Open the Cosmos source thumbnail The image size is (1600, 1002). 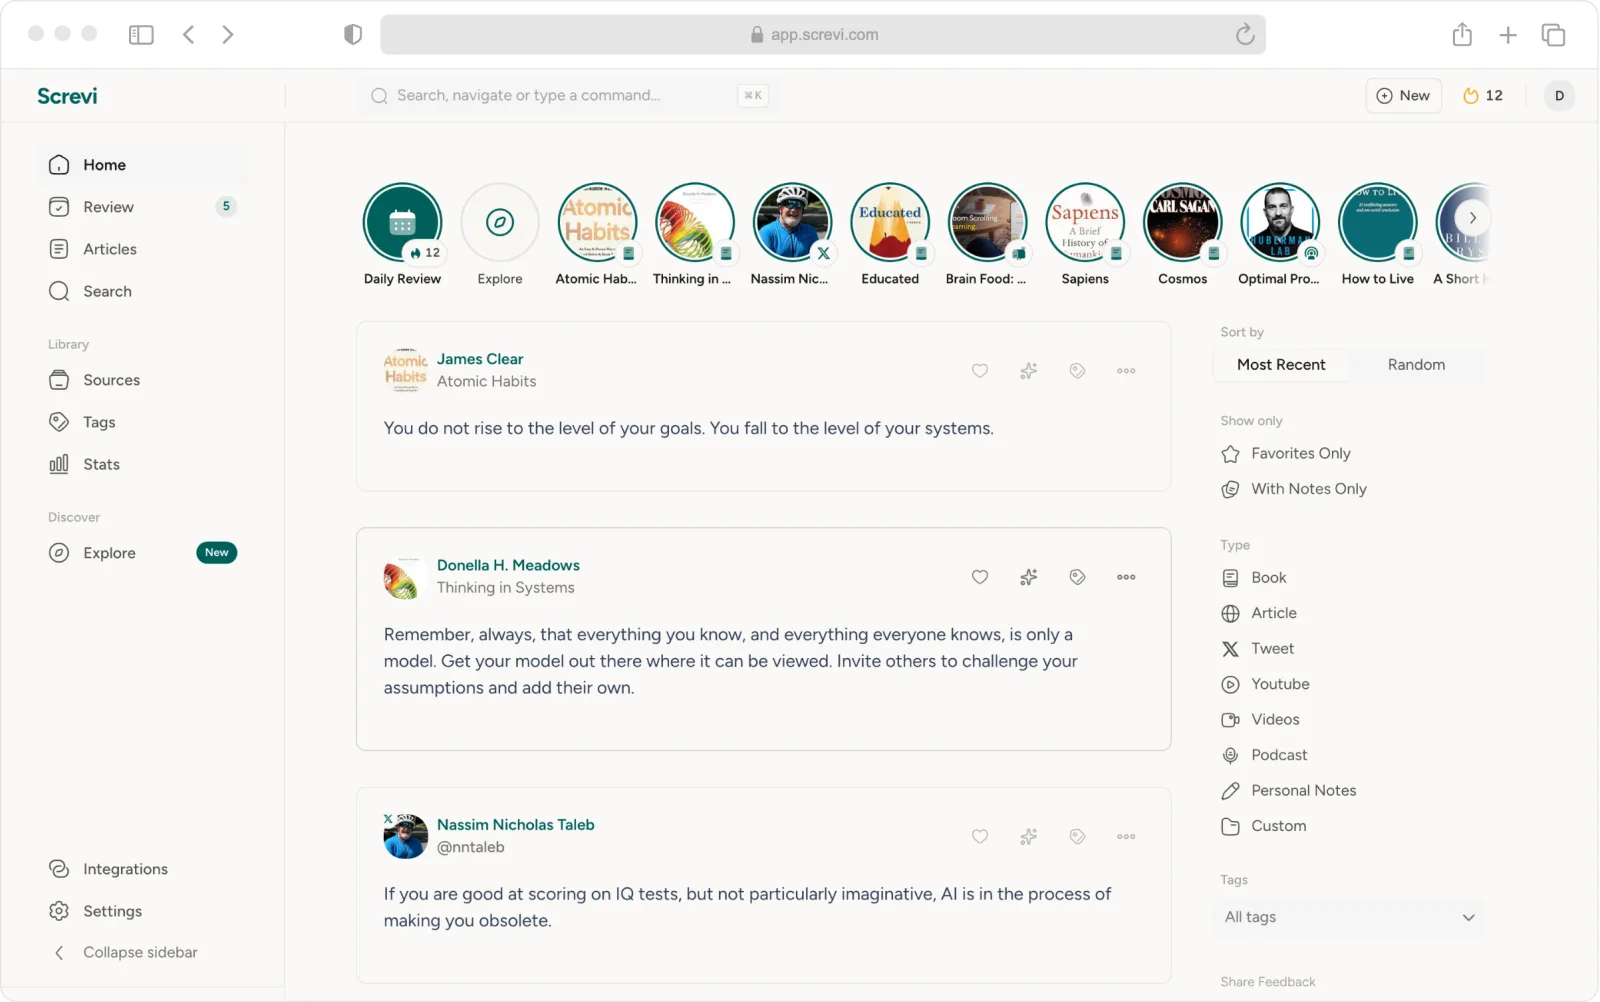pos(1183,222)
